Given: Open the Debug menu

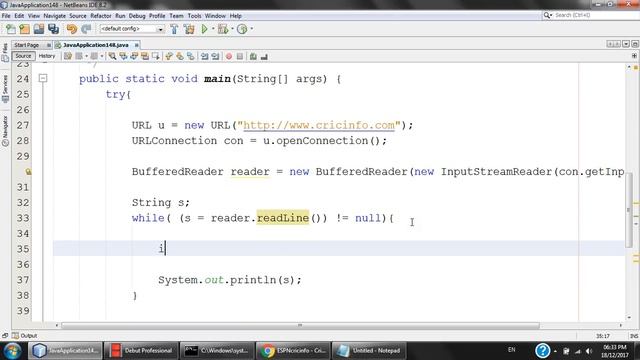Looking at the screenshot, I should pos(137,16).
